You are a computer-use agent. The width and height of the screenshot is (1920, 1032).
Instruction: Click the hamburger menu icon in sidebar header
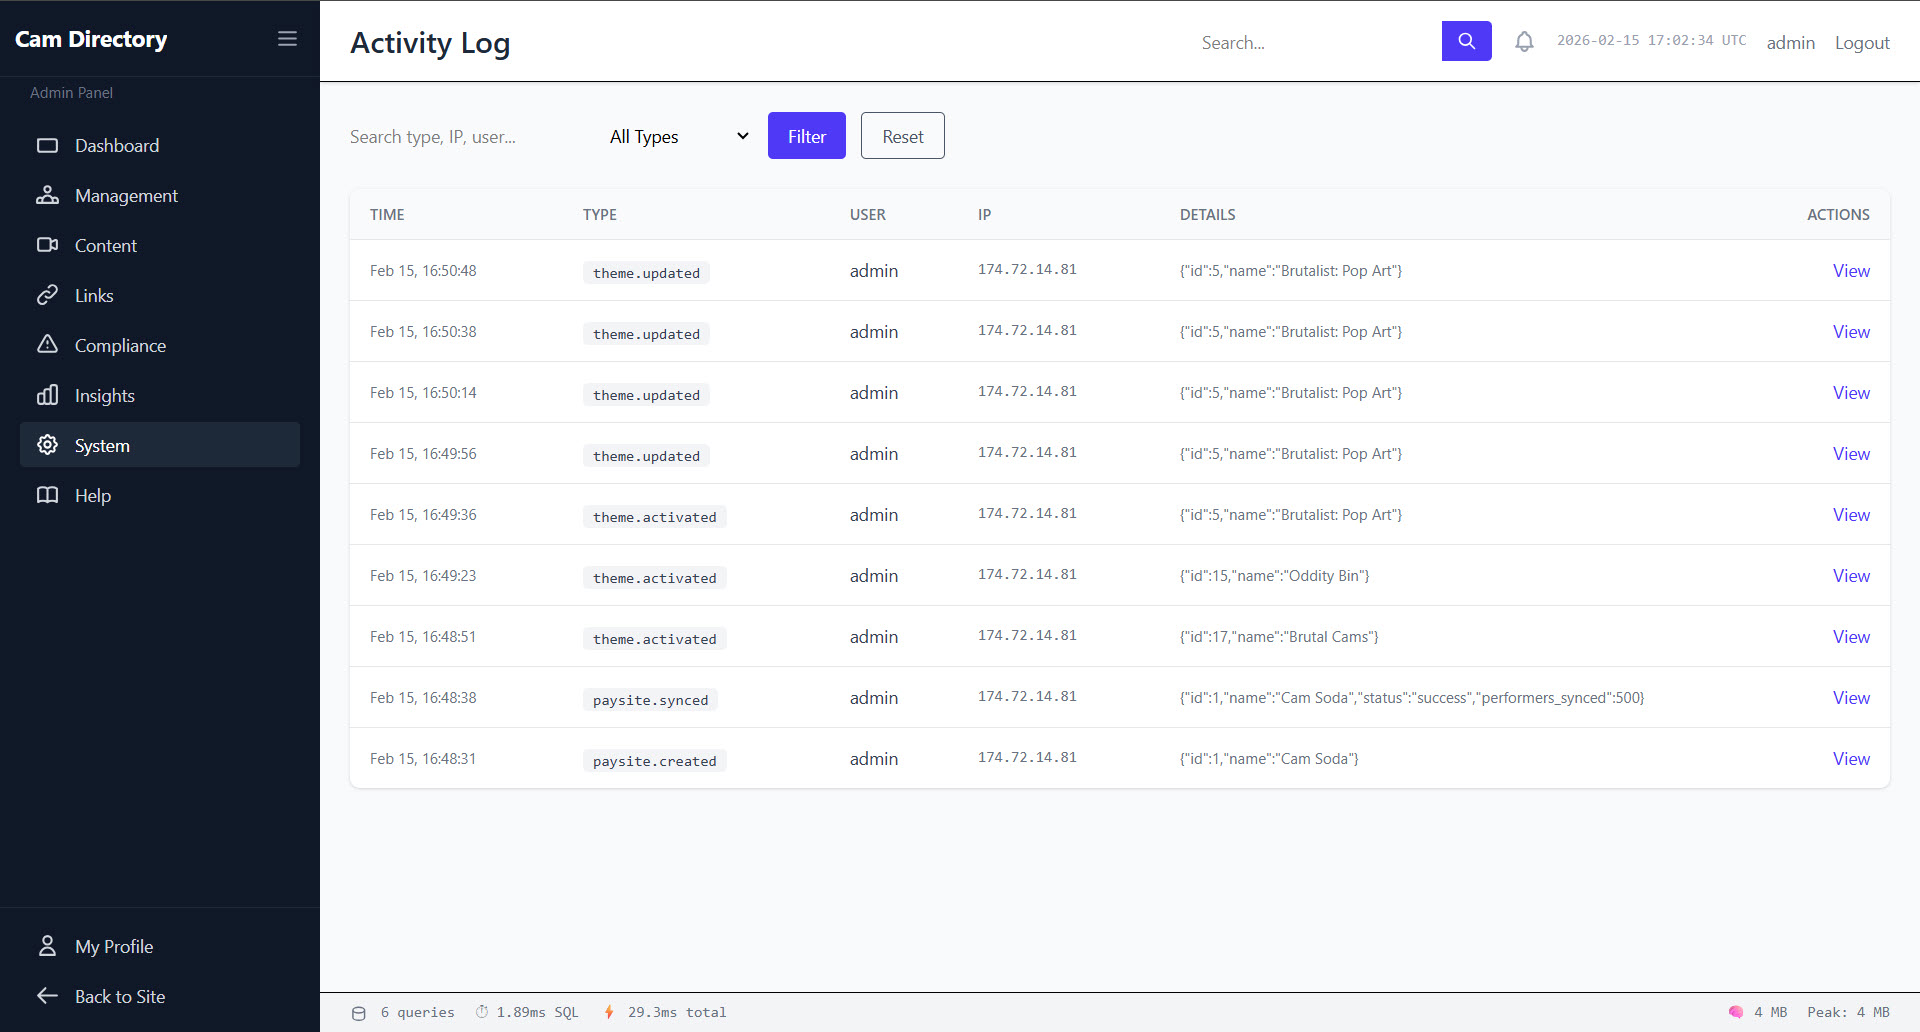(287, 39)
